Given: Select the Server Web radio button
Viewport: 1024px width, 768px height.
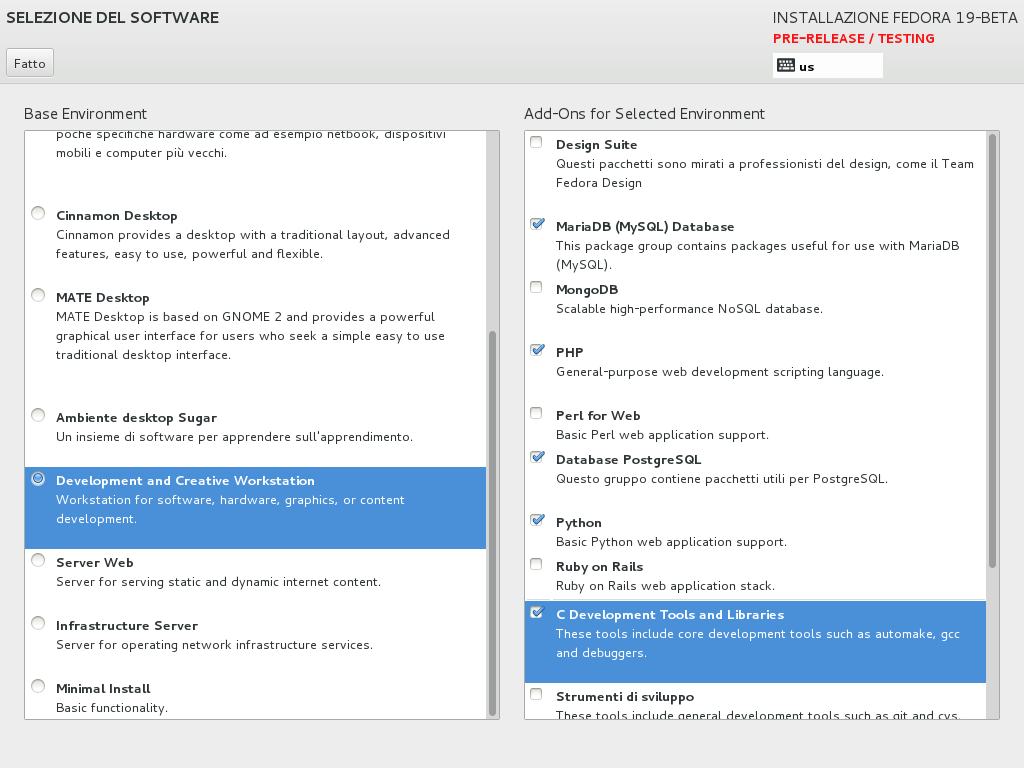Looking at the screenshot, I should [x=39, y=560].
